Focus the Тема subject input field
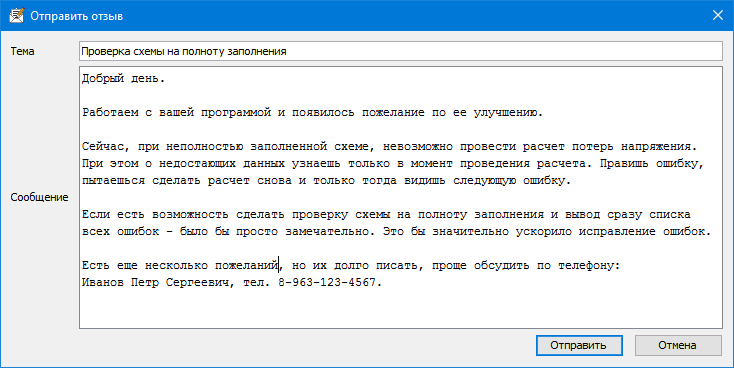Image resolution: width=734 pixels, height=368 pixels. point(401,51)
